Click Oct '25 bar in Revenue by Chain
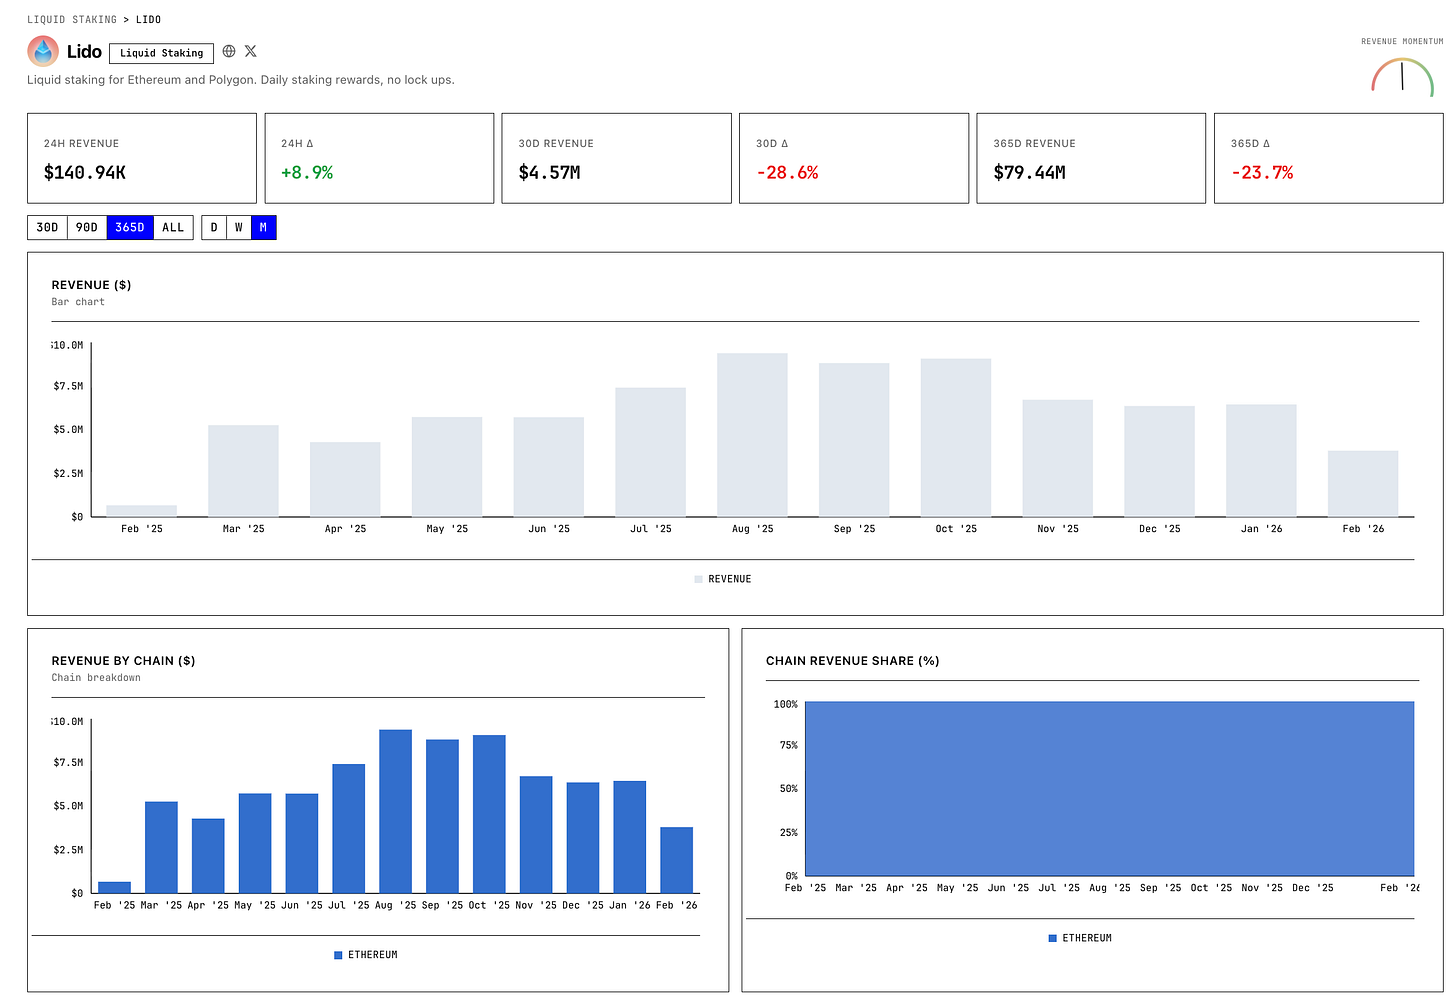Screen dimensions: 1456x1001 tap(489, 814)
